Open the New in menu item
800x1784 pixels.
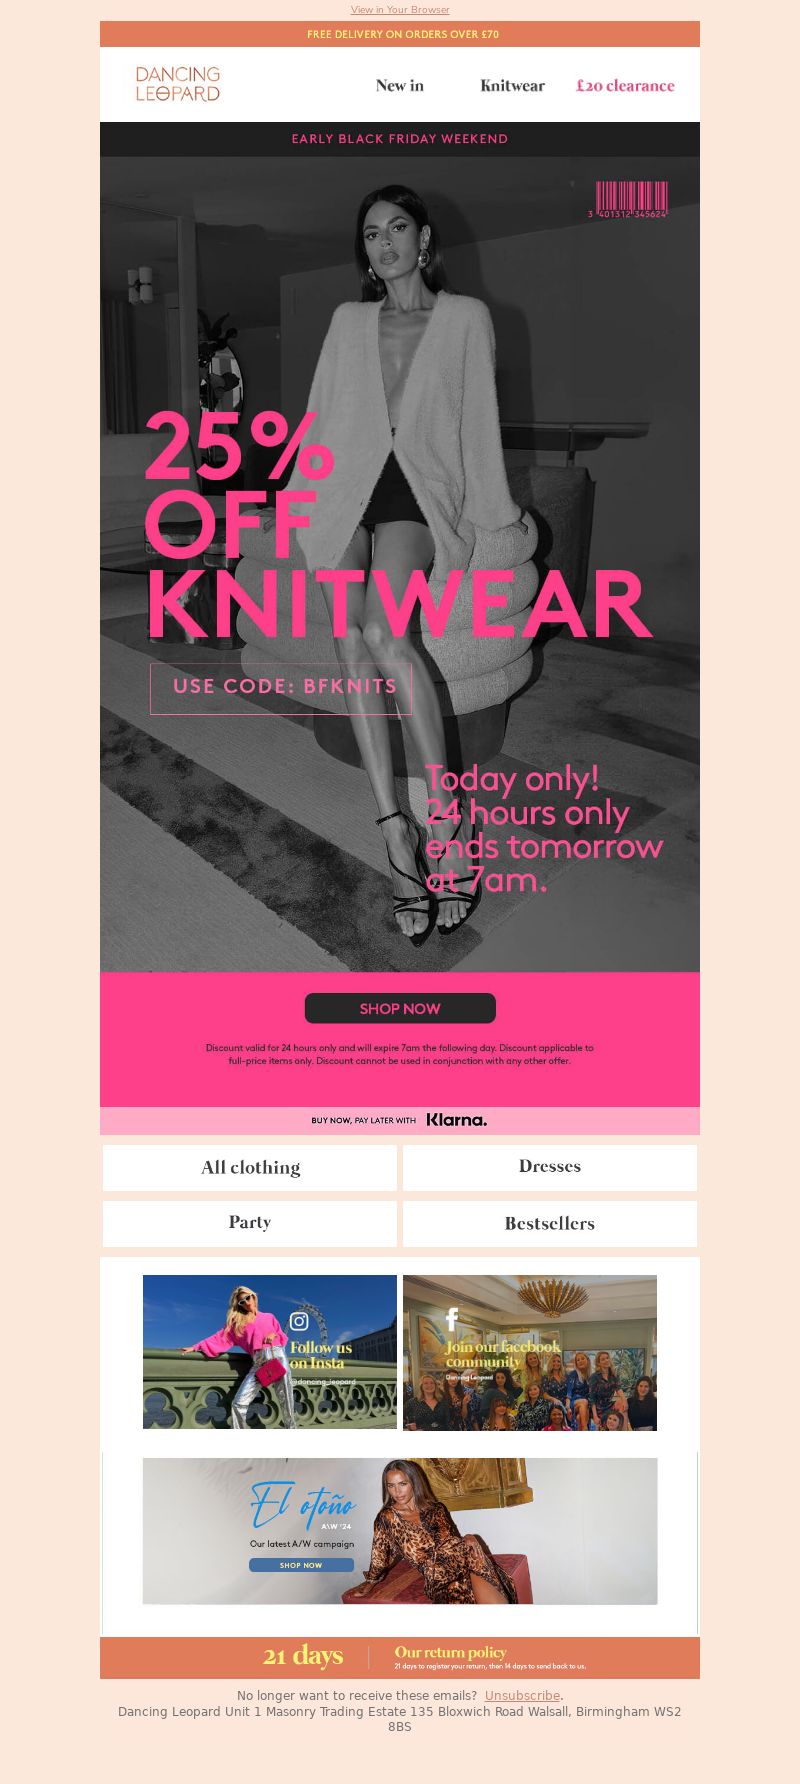point(400,85)
